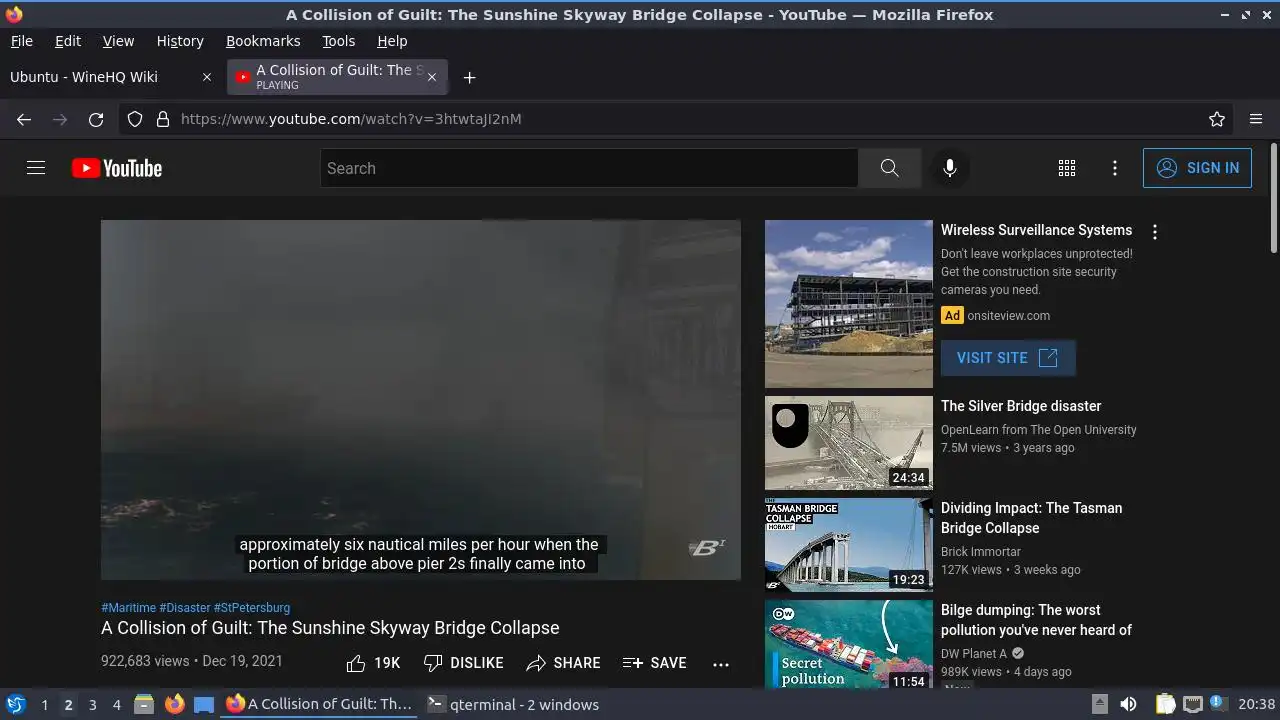The width and height of the screenshot is (1280, 720).
Task: Go back with Firefox back arrow
Action: point(24,119)
